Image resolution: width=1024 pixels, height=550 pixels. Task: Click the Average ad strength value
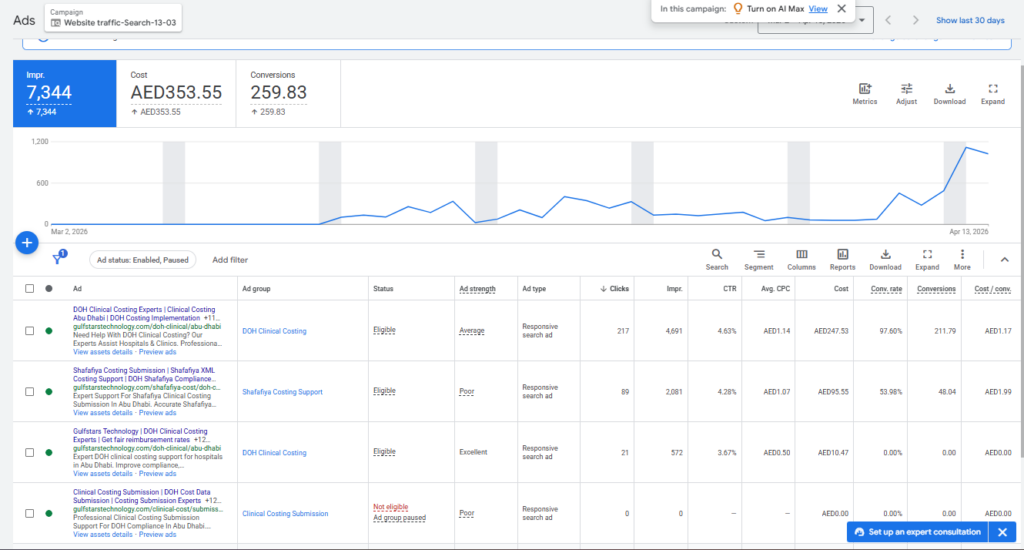472,331
